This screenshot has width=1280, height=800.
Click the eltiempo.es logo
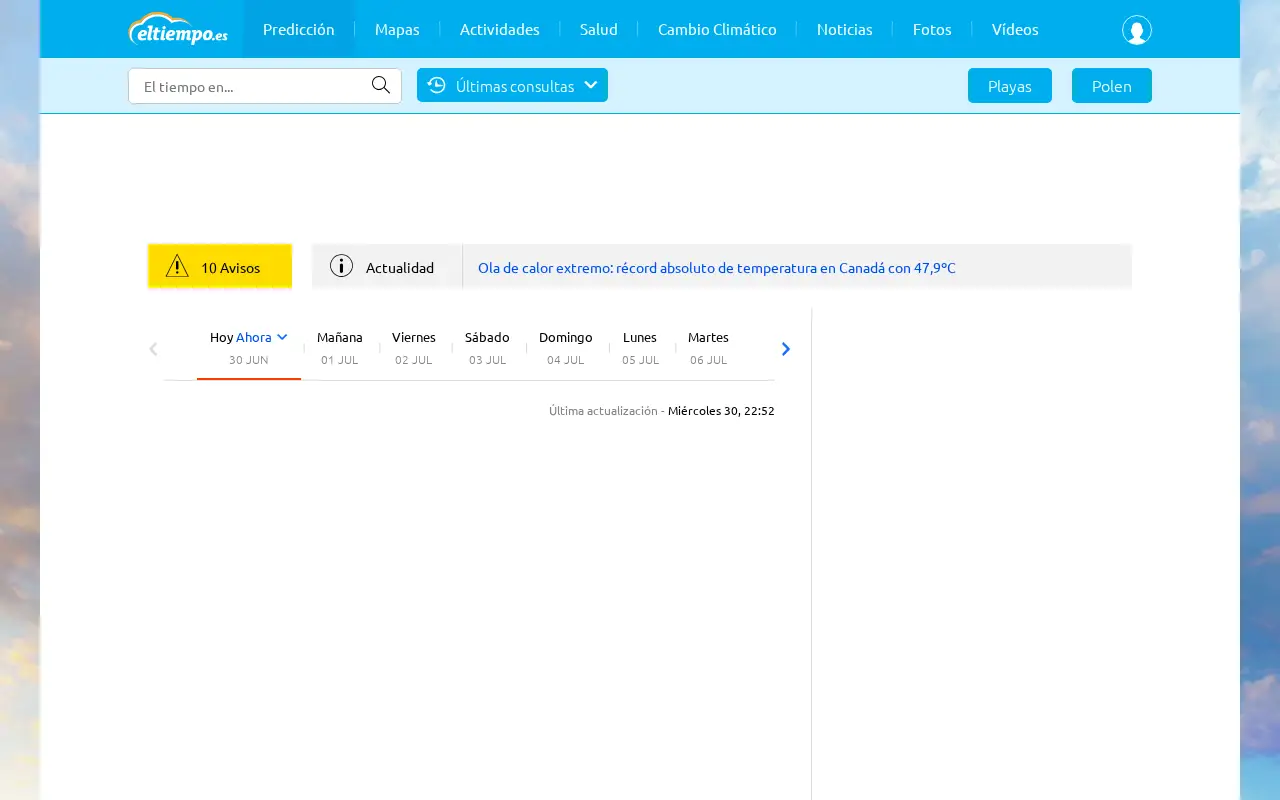(x=178, y=29)
